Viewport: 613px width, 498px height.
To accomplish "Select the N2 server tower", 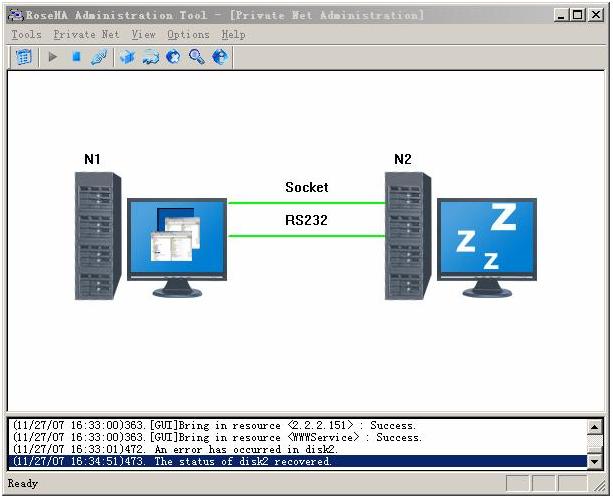I will point(408,236).
